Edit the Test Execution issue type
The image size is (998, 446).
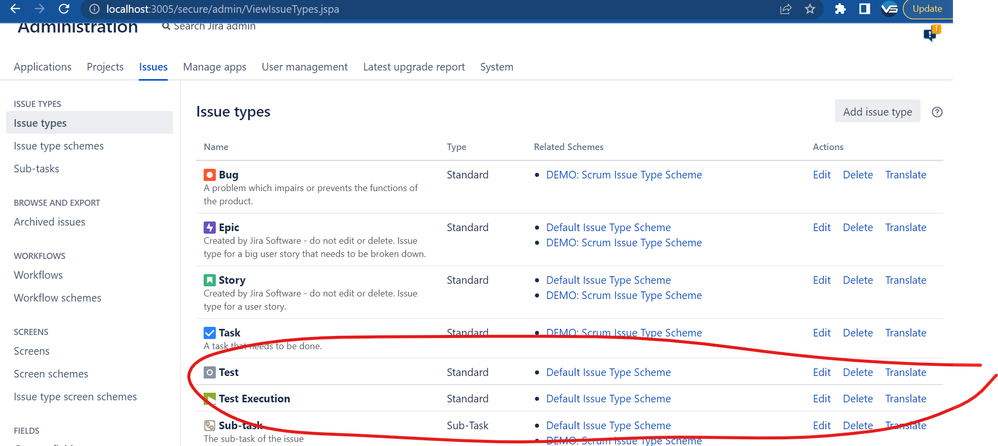tap(822, 399)
